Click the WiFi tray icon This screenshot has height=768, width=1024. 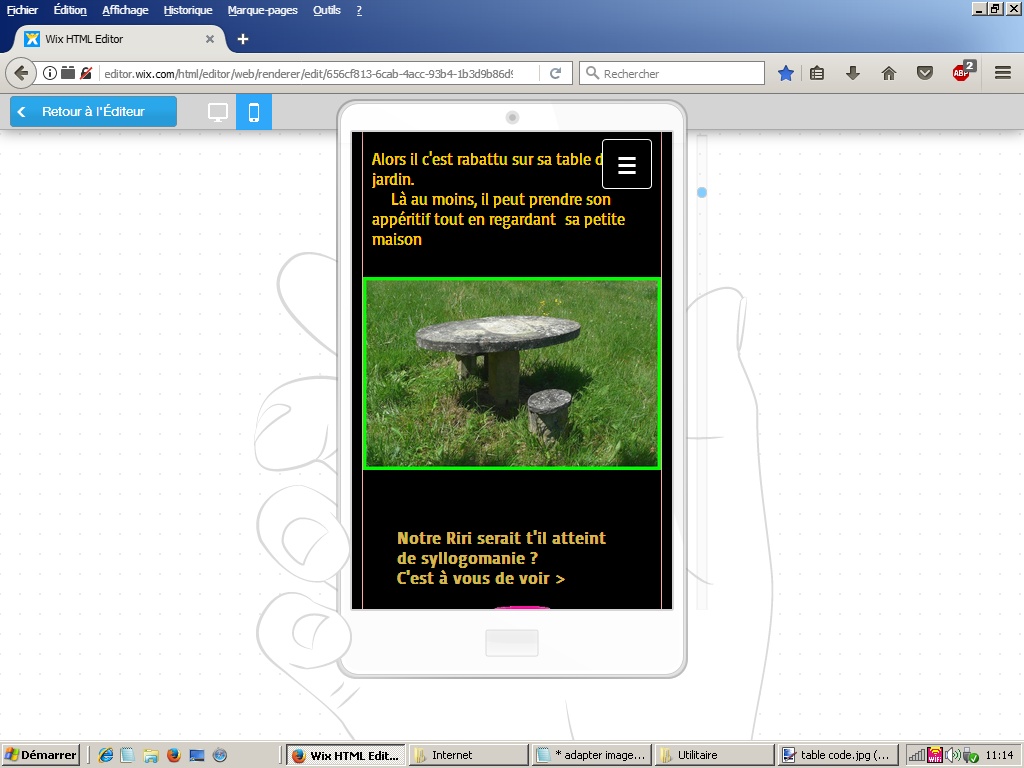coord(935,755)
